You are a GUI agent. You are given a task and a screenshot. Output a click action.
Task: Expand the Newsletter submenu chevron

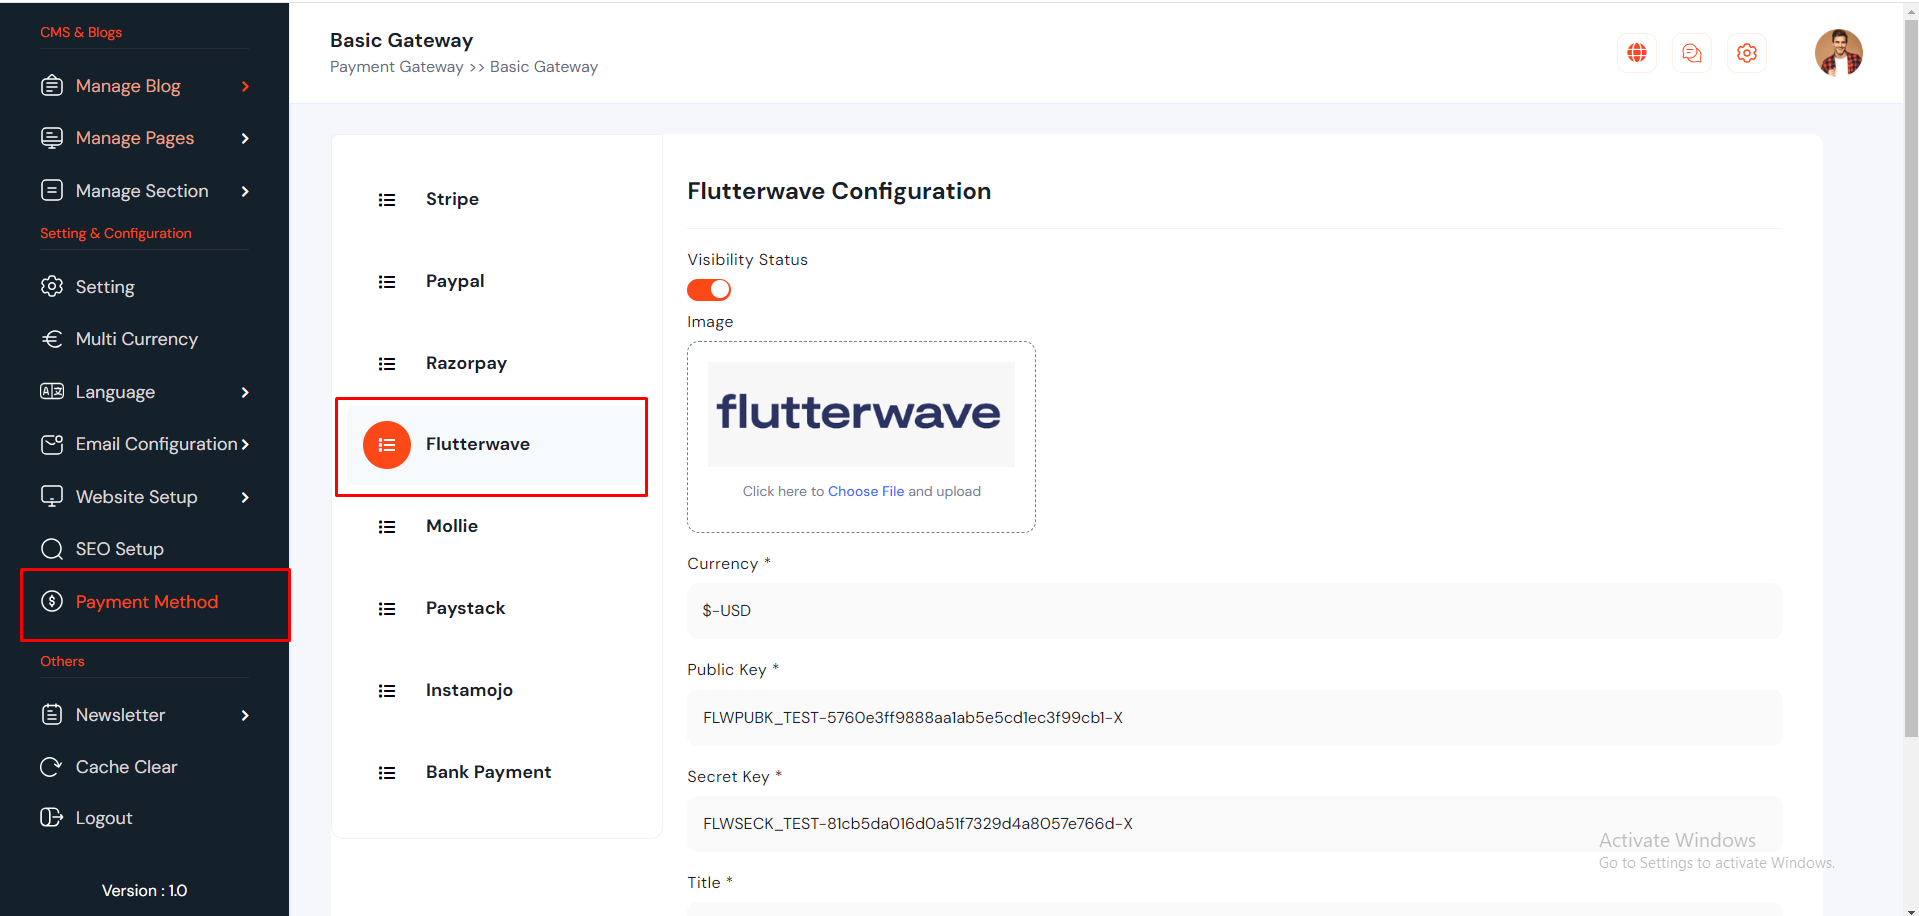point(245,715)
